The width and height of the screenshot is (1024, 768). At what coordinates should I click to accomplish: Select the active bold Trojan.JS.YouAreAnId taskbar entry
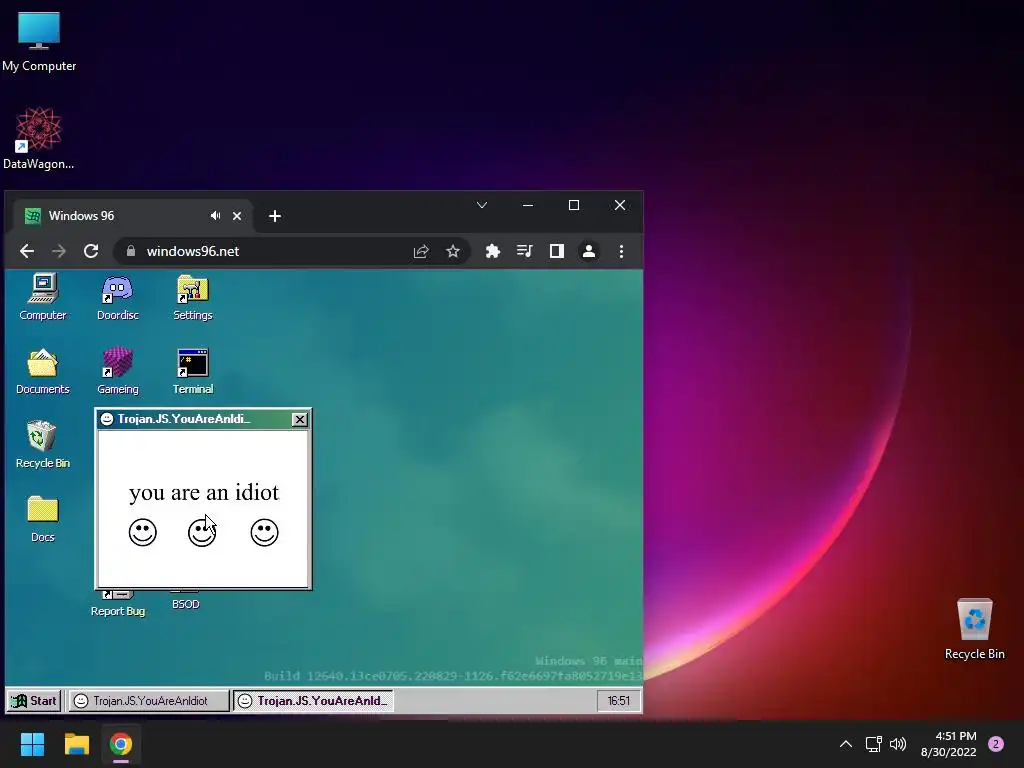(313, 701)
